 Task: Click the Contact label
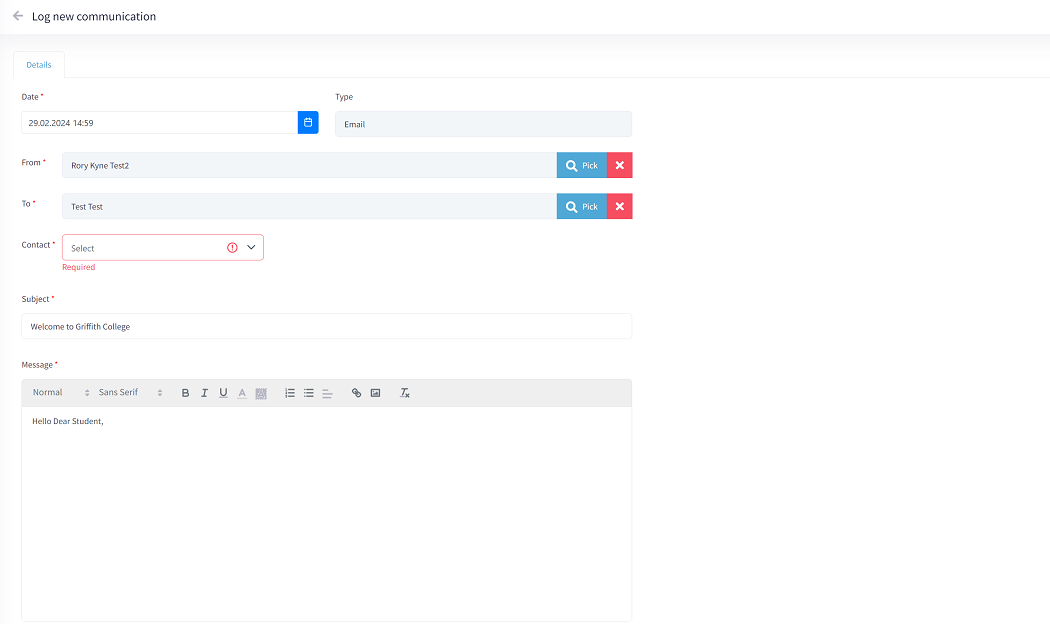click(x=35, y=245)
